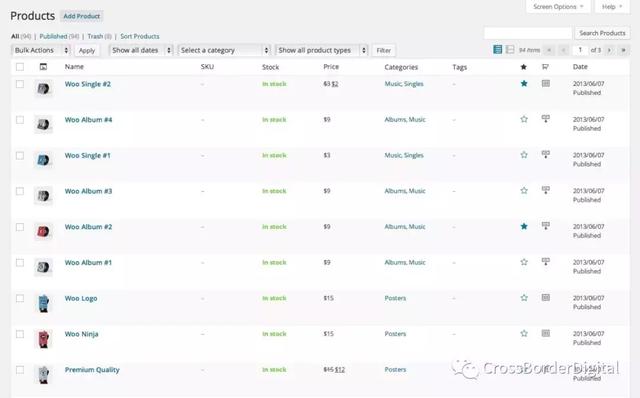Viewport: 640px width, 398px height.
Task: Check the box for Woo Album #3
Action: click(x=20, y=191)
